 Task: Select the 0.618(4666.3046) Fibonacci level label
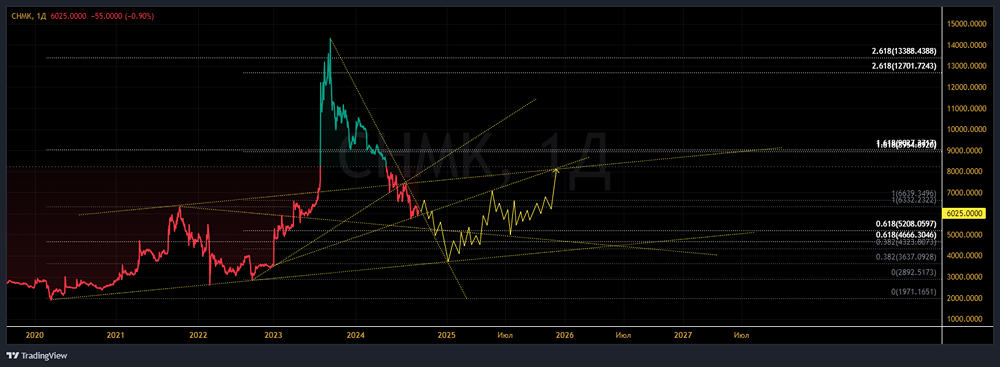coord(905,236)
